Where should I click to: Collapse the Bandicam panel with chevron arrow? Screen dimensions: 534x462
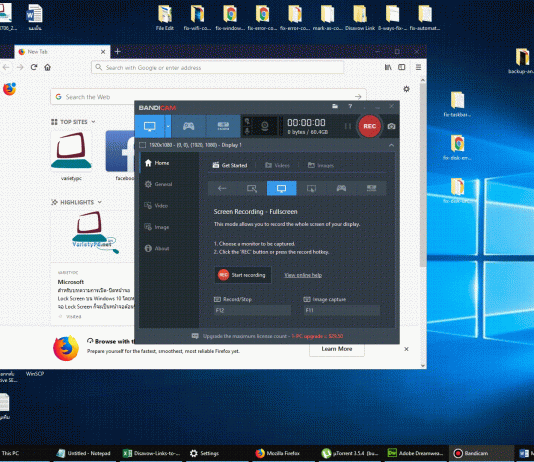[391, 145]
